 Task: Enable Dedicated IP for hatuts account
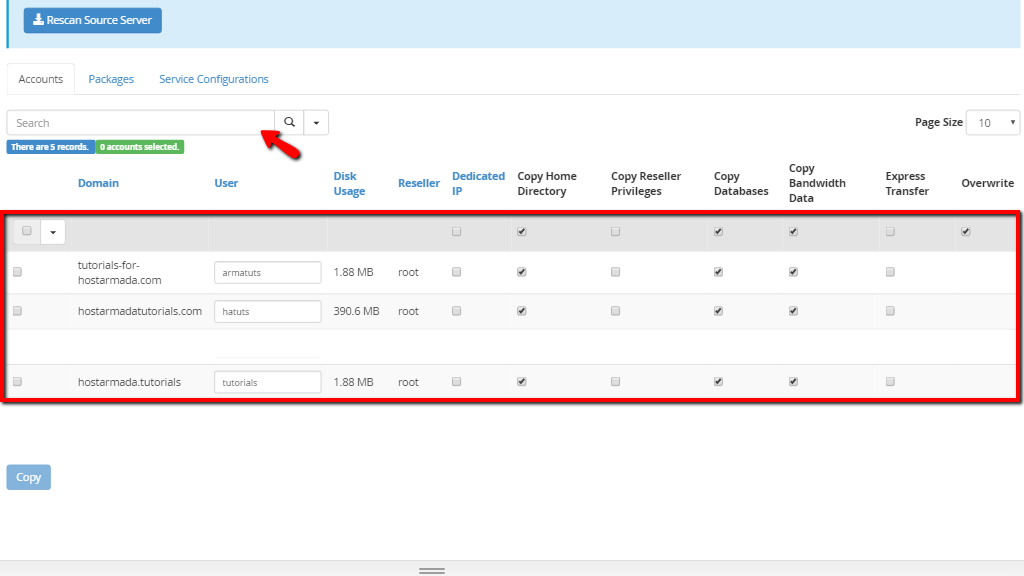point(456,311)
